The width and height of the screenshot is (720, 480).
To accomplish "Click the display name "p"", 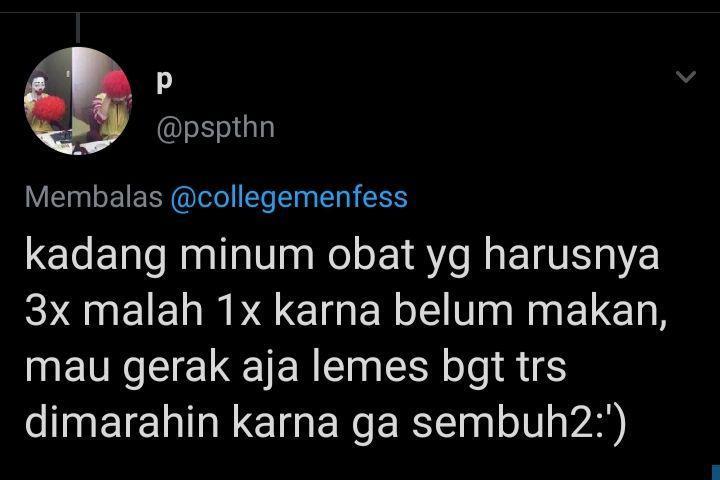I will [x=164, y=82].
